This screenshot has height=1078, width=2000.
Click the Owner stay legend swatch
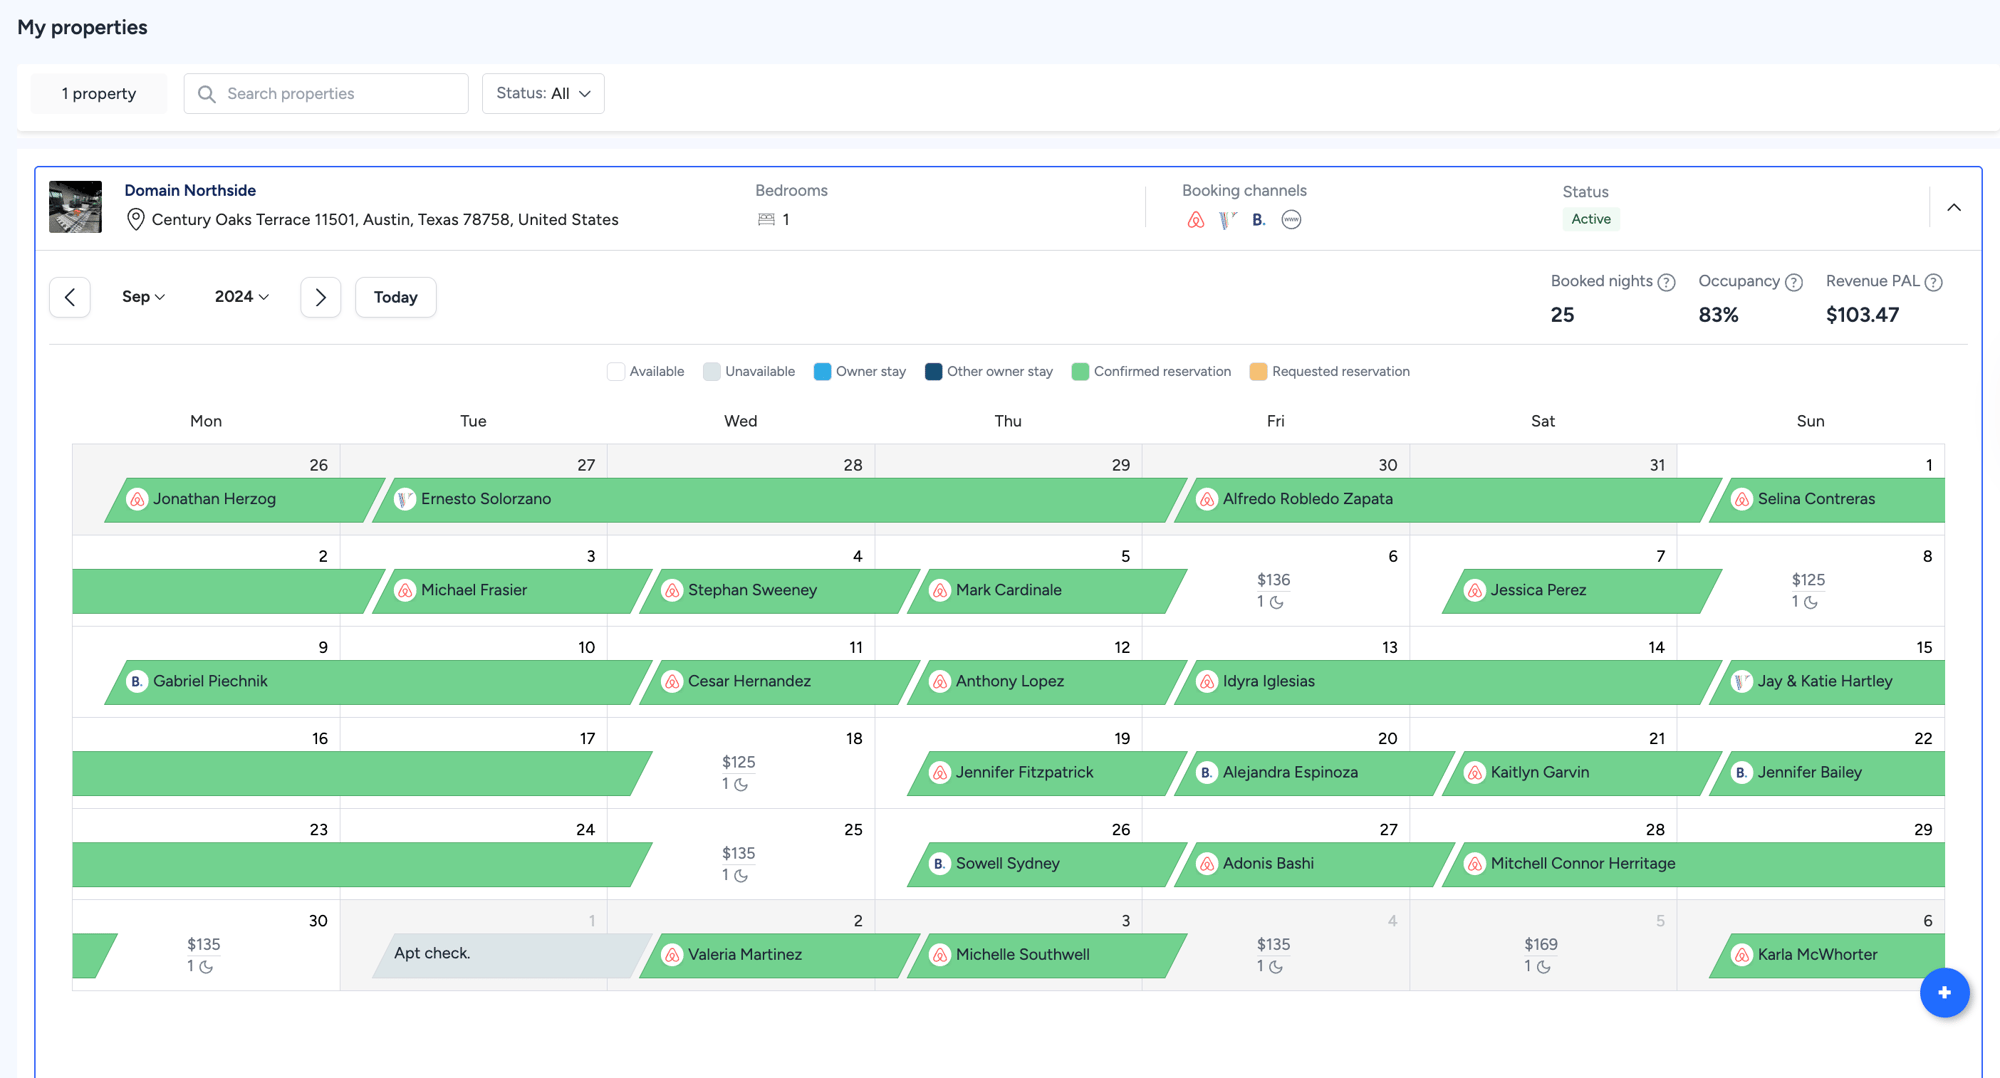[x=822, y=372]
